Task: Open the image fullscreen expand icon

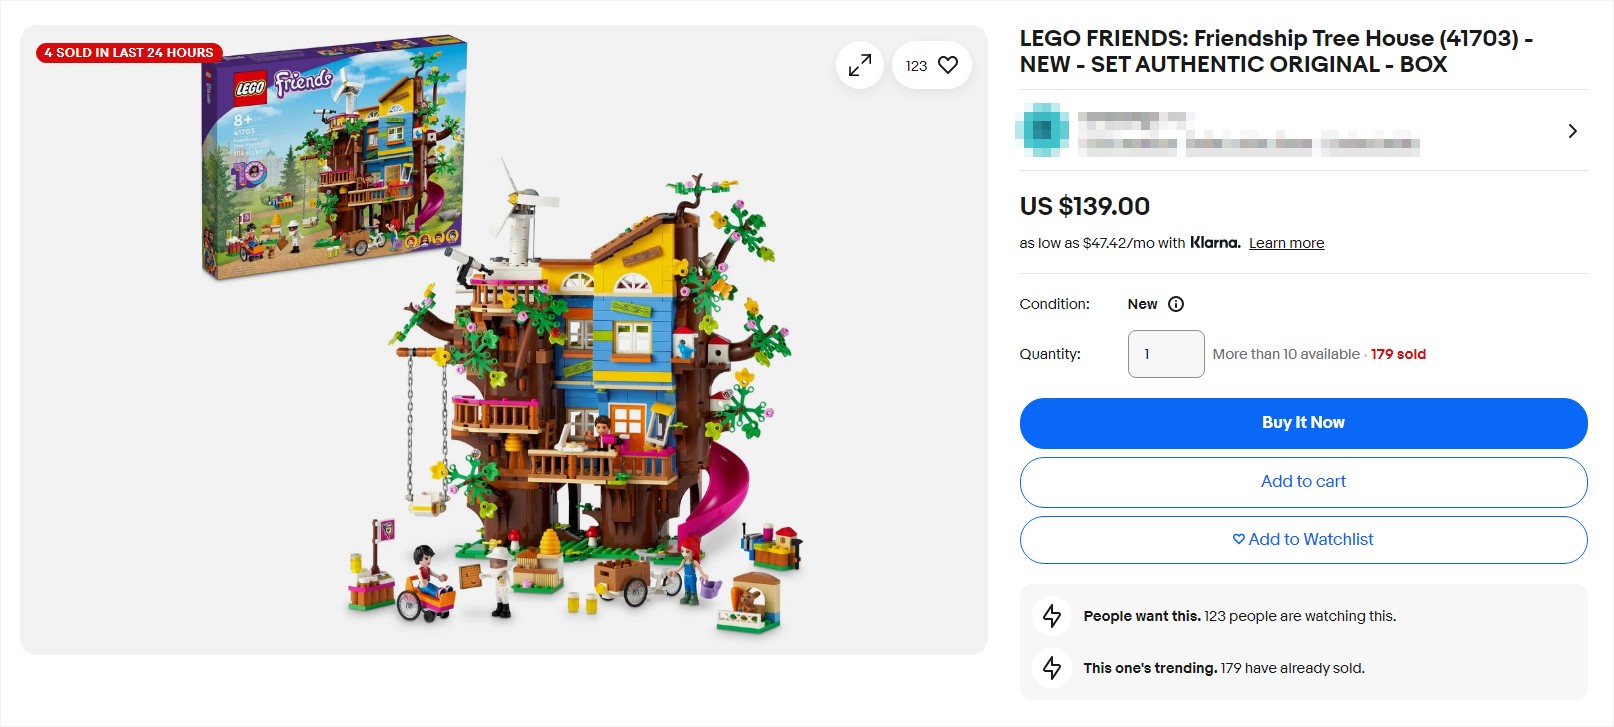Action: pyautogui.click(x=858, y=65)
